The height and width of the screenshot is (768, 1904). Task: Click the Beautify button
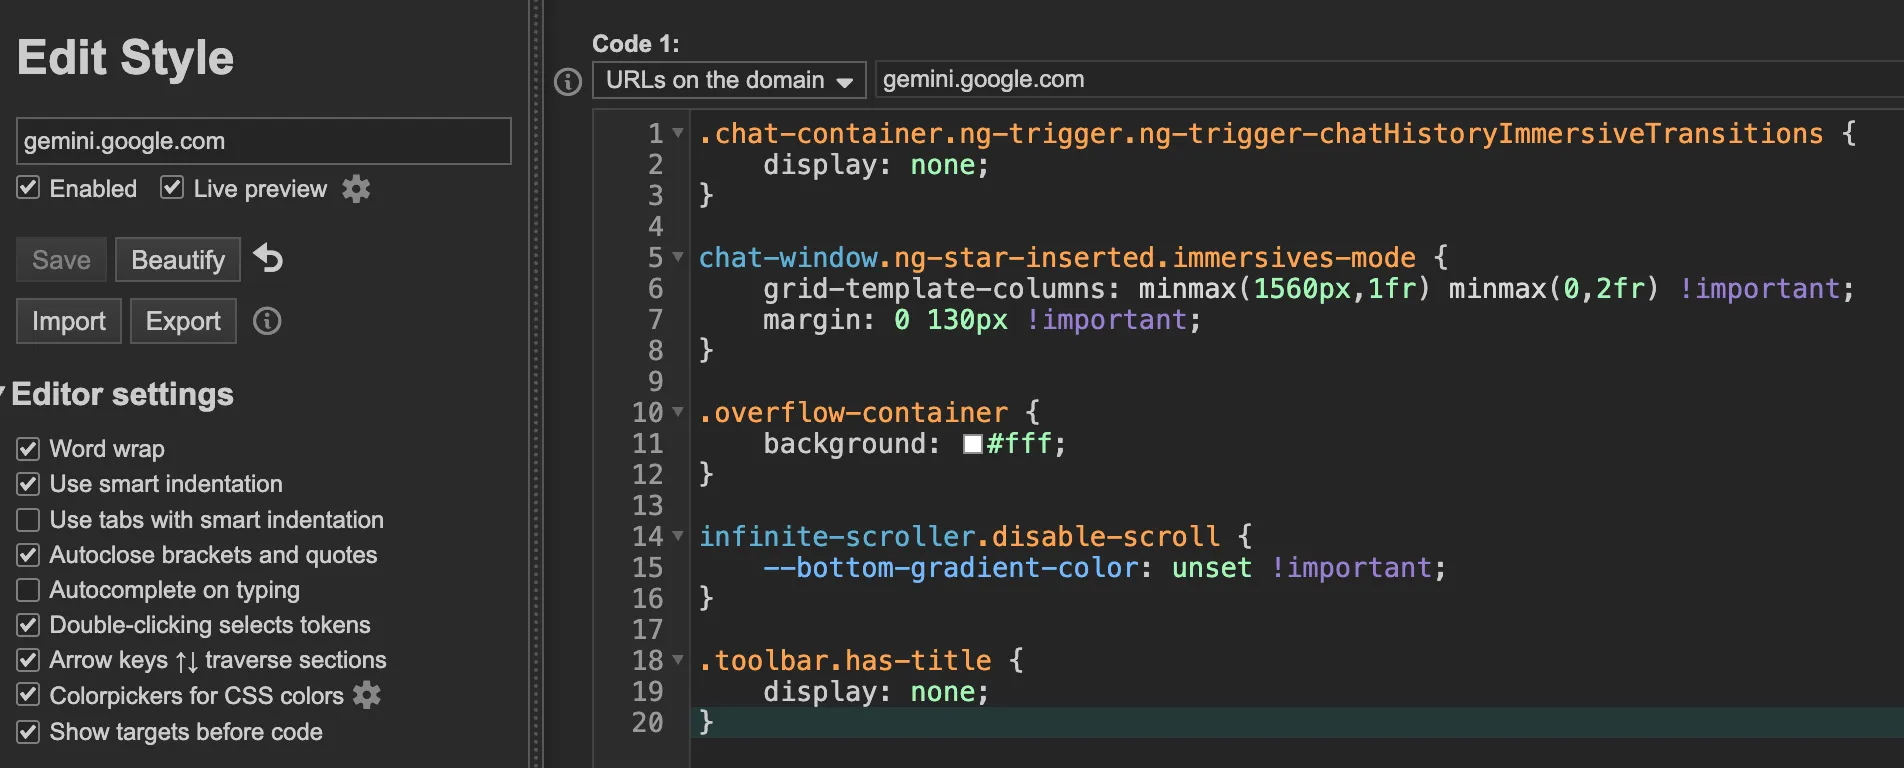(178, 260)
